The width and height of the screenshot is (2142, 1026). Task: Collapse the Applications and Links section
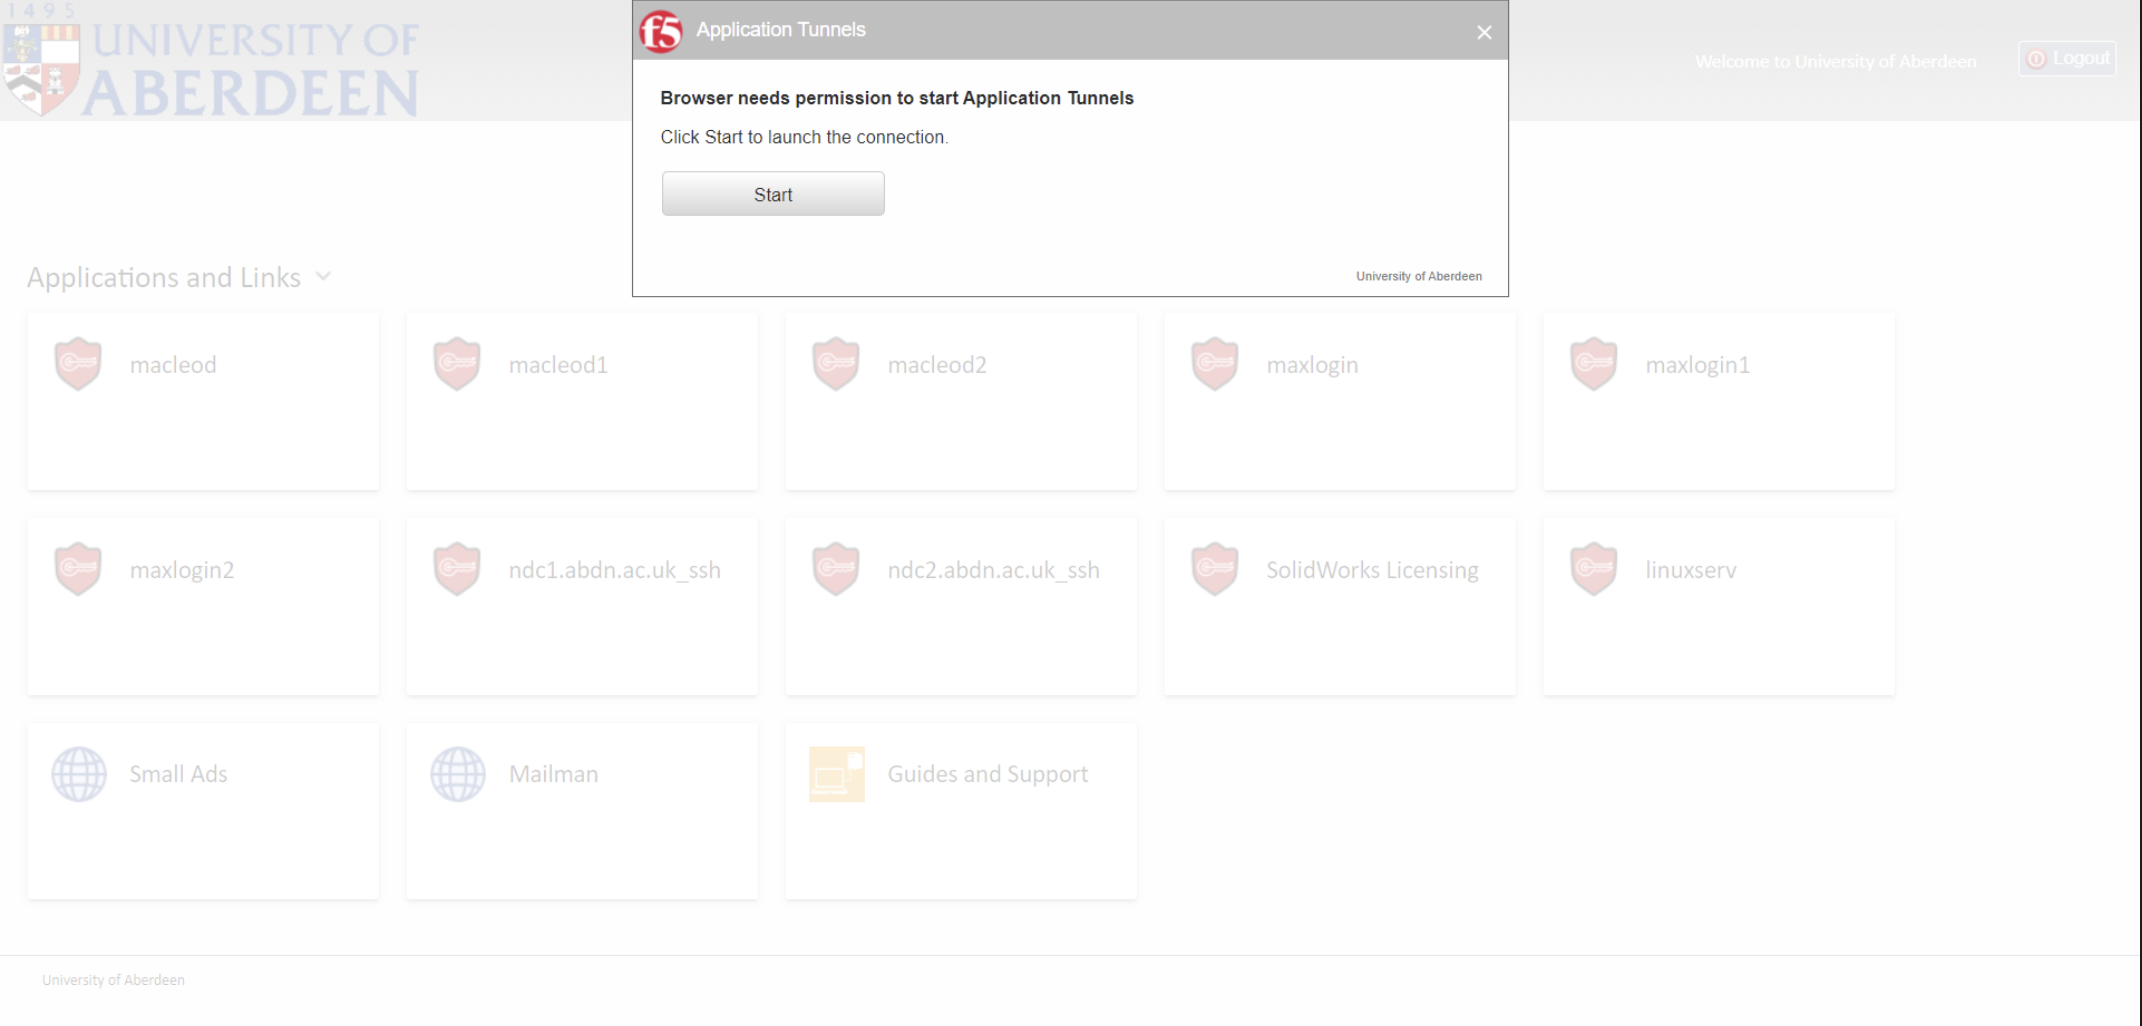pos(323,277)
